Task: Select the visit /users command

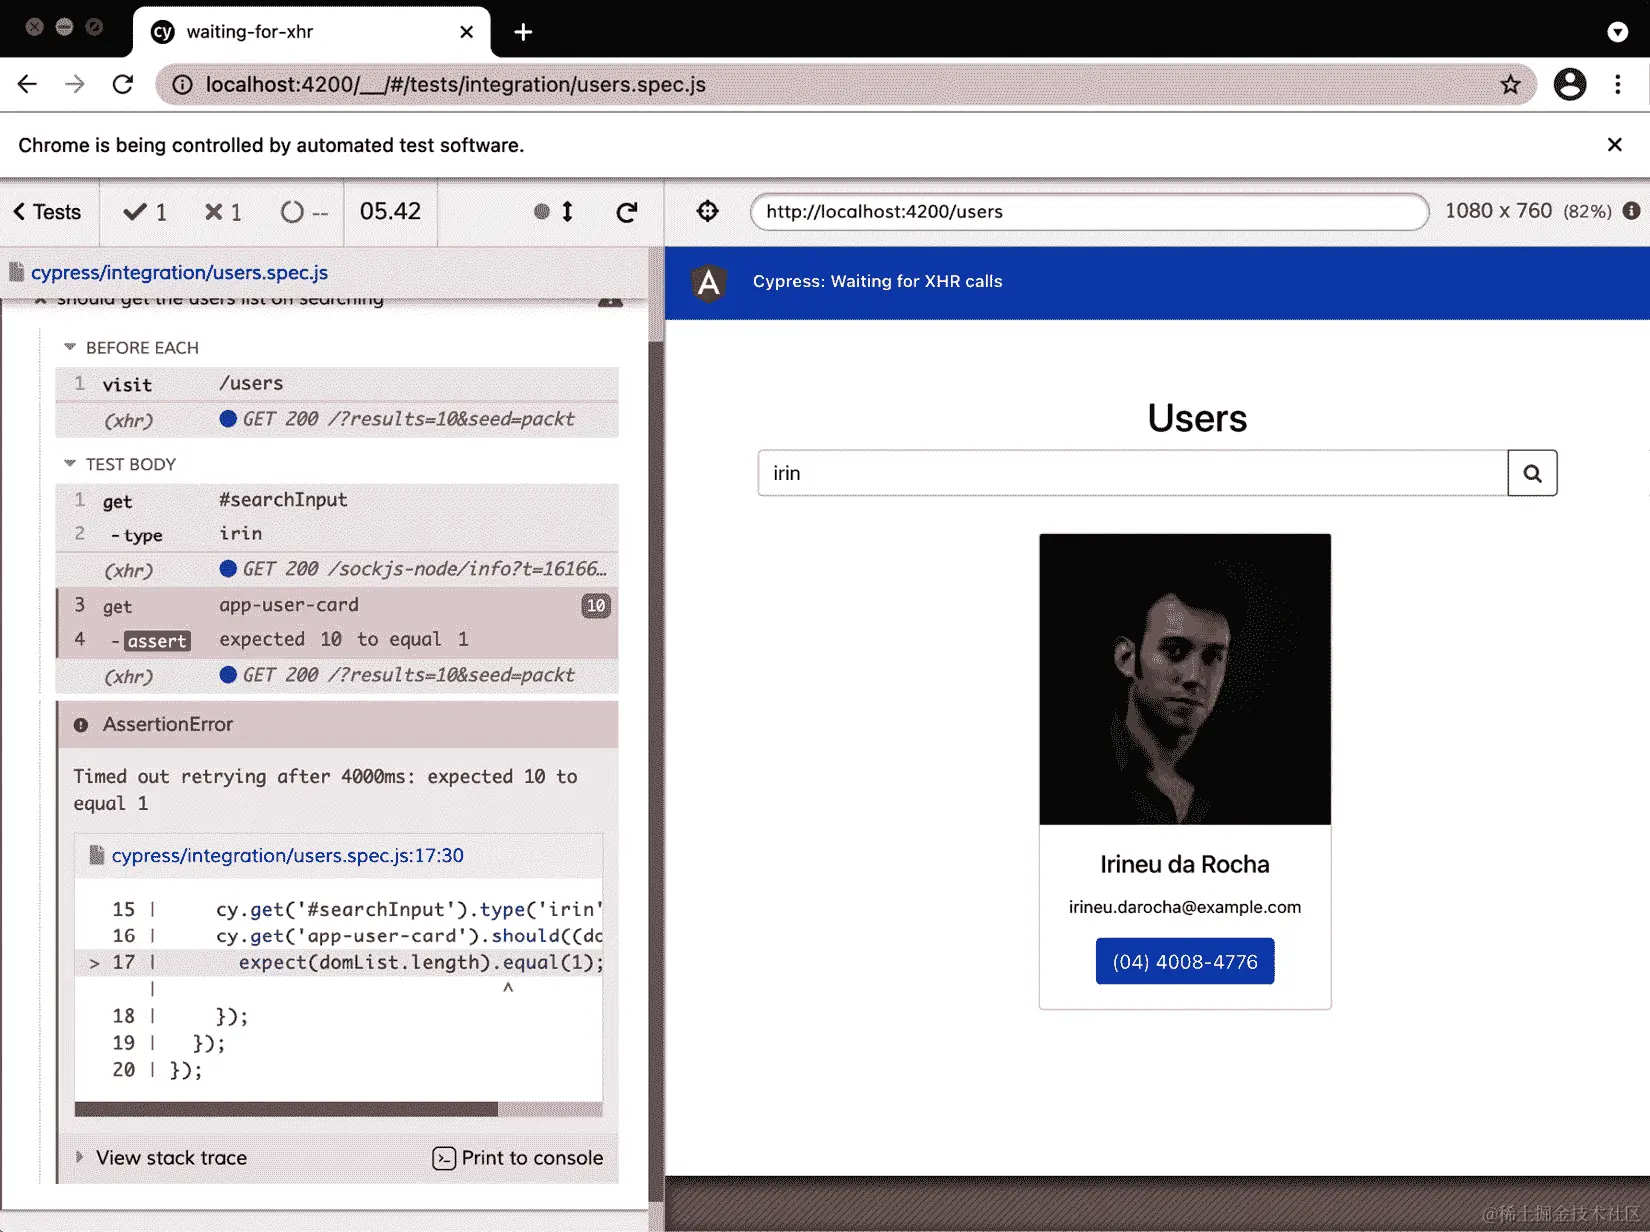Action: click(x=337, y=385)
